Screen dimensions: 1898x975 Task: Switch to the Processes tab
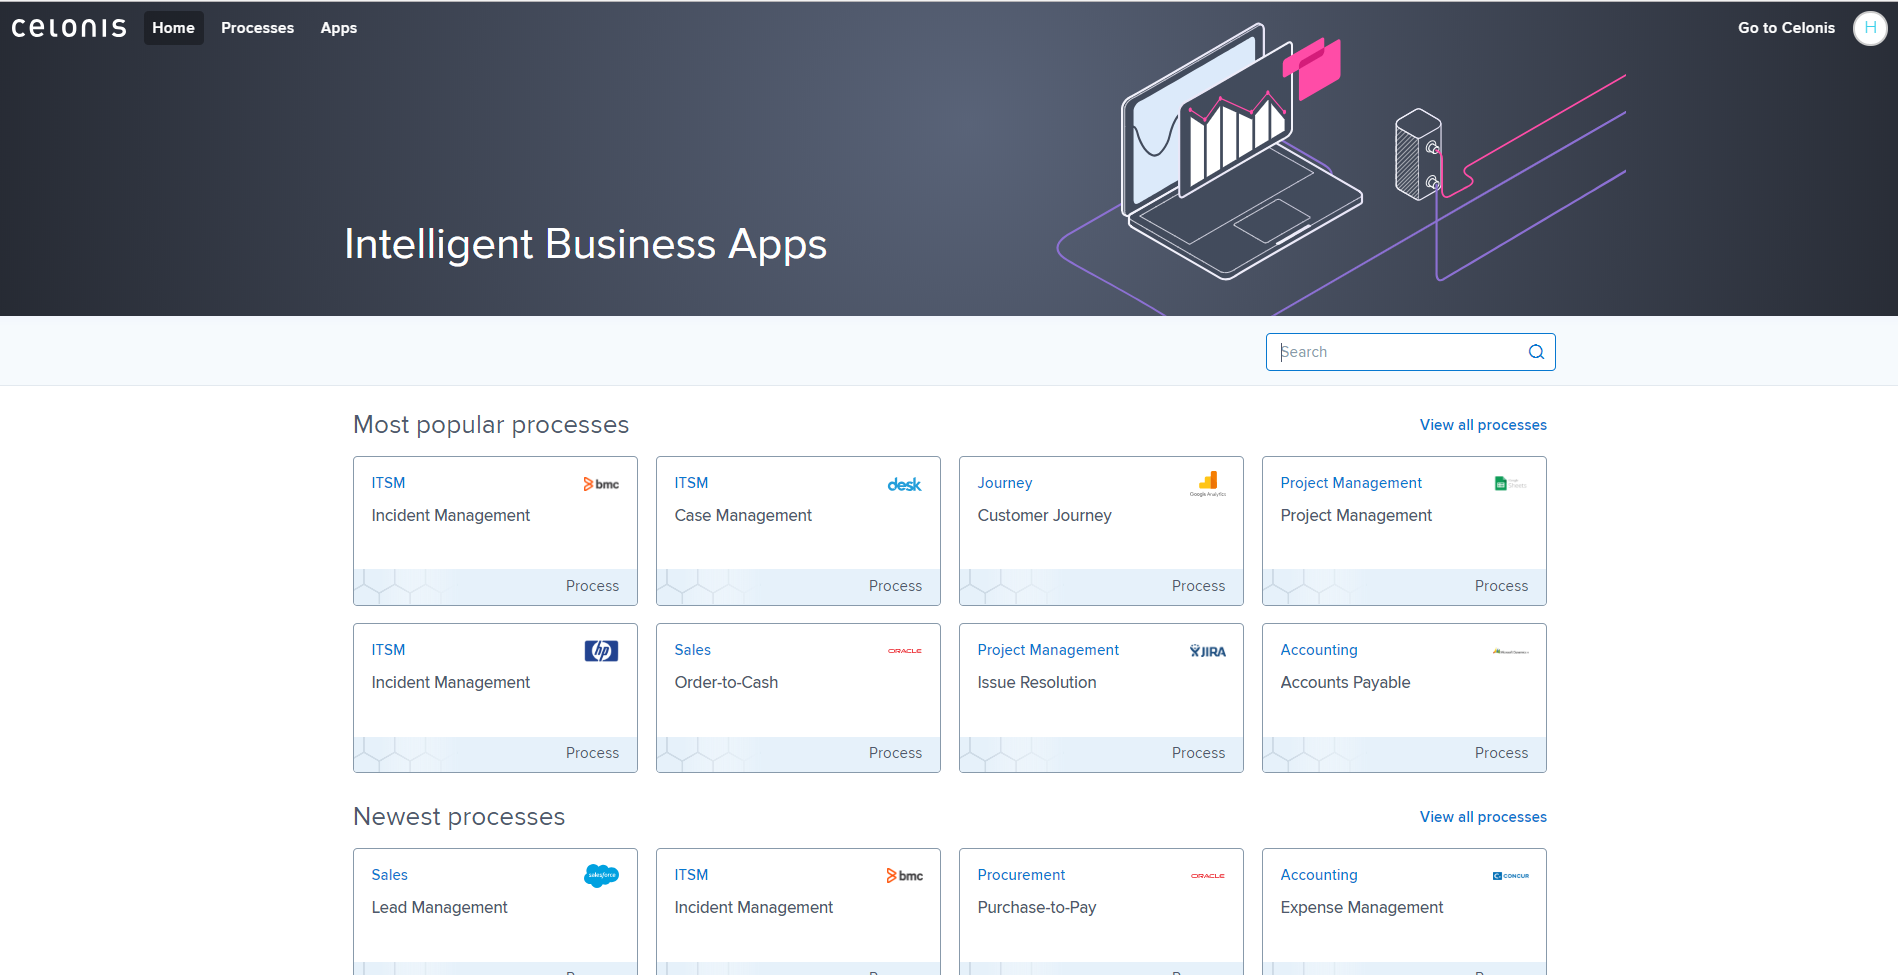(x=257, y=28)
